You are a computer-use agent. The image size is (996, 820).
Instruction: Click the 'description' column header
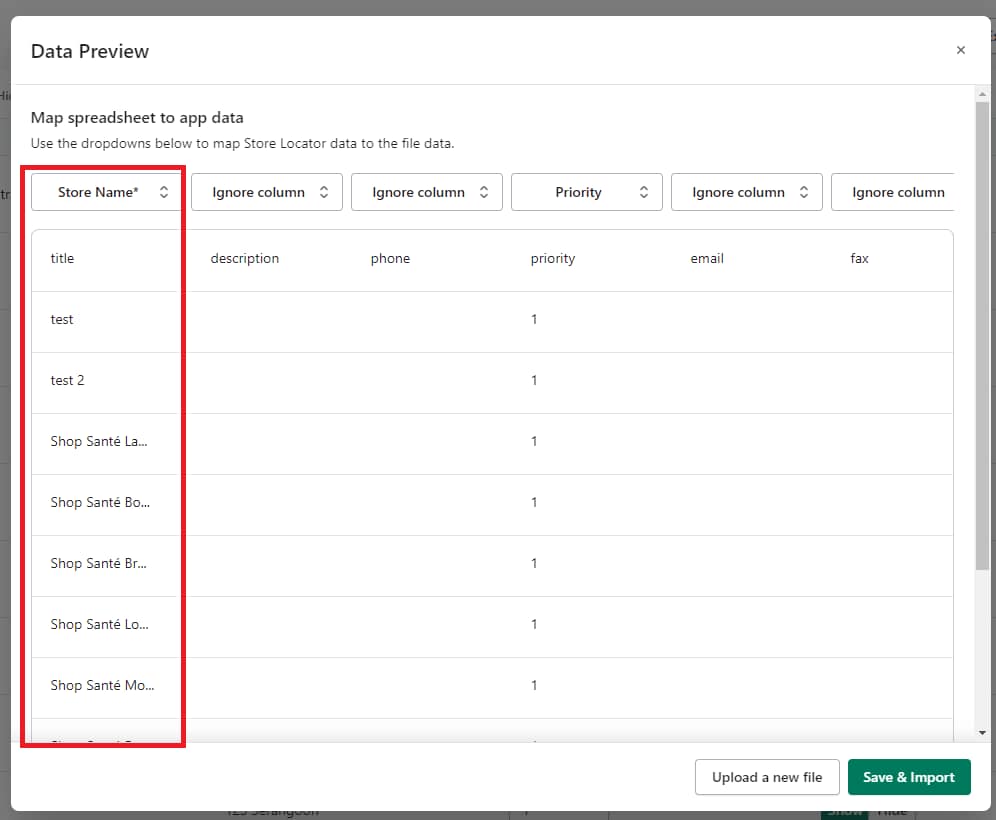coord(245,258)
